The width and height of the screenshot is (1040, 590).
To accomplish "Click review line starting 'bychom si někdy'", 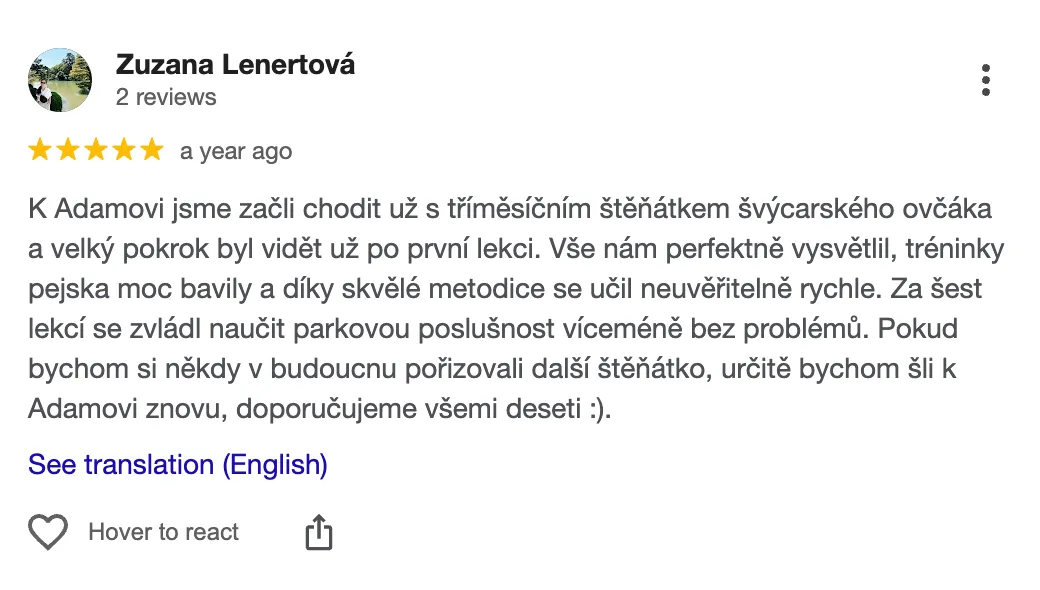I will click(x=492, y=369).
